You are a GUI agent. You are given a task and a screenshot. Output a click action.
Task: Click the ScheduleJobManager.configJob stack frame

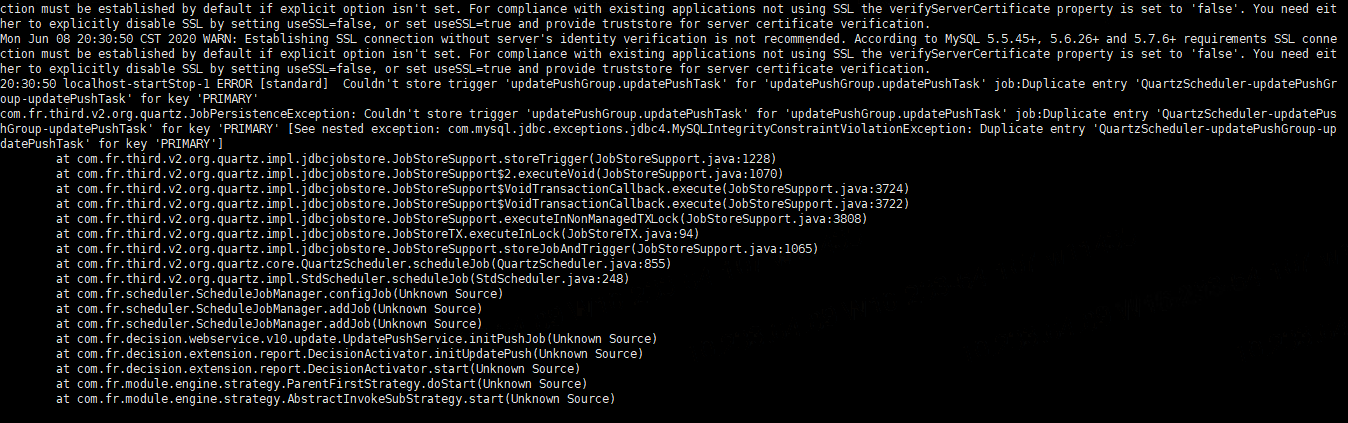coord(279,293)
